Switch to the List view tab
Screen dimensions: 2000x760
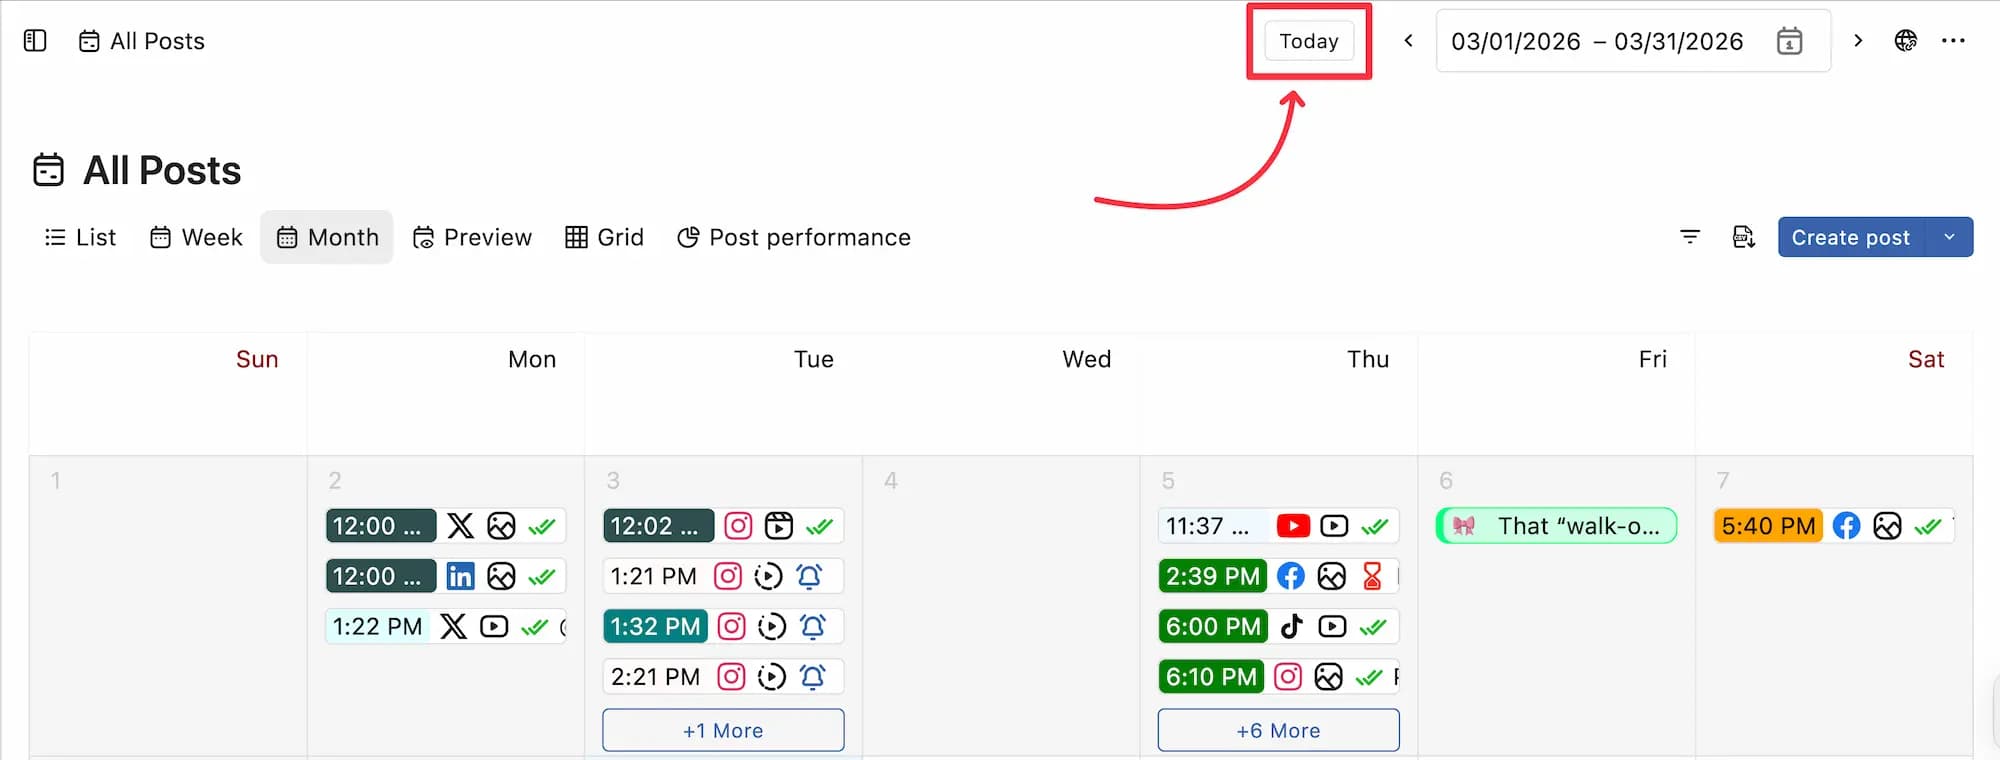point(81,237)
